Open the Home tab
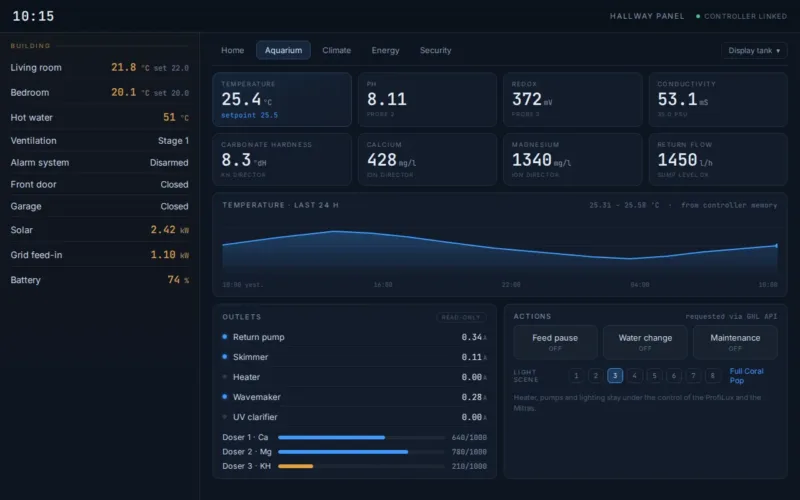 (232, 50)
